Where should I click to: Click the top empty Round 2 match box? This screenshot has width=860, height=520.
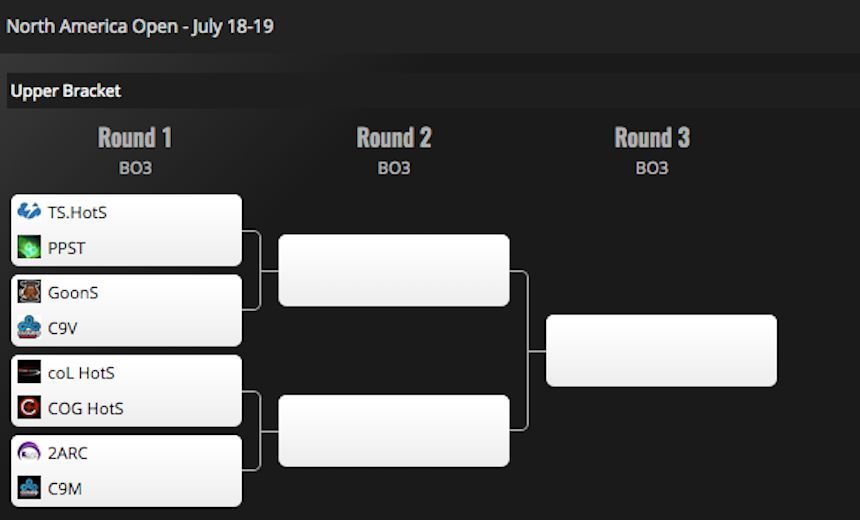pyautogui.click(x=394, y=270)
